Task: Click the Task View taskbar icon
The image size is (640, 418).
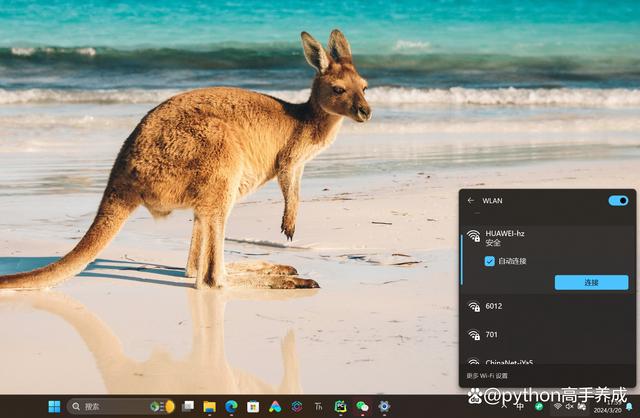Action: click(x=188, y=407)
